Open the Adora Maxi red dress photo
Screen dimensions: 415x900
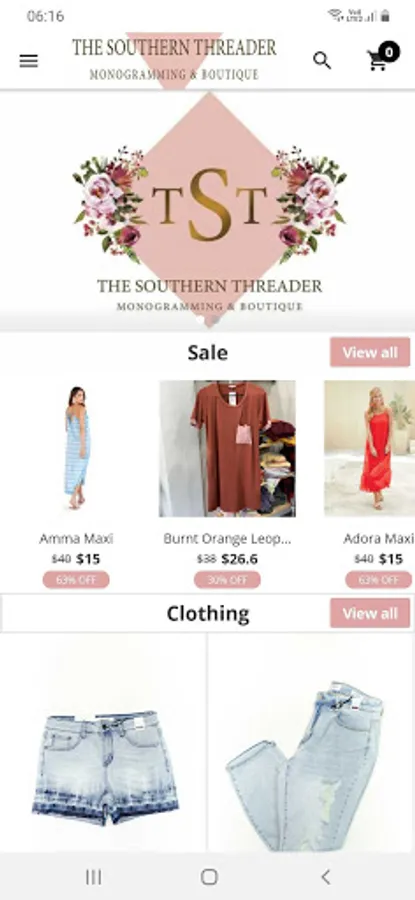[x=370, y=448]
